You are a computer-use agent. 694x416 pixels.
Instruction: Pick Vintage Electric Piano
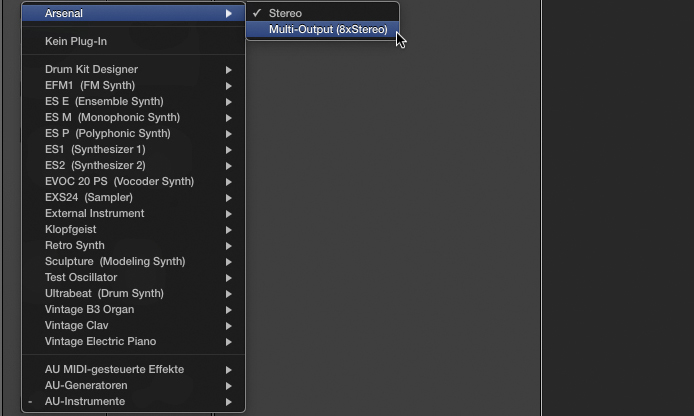133,341
